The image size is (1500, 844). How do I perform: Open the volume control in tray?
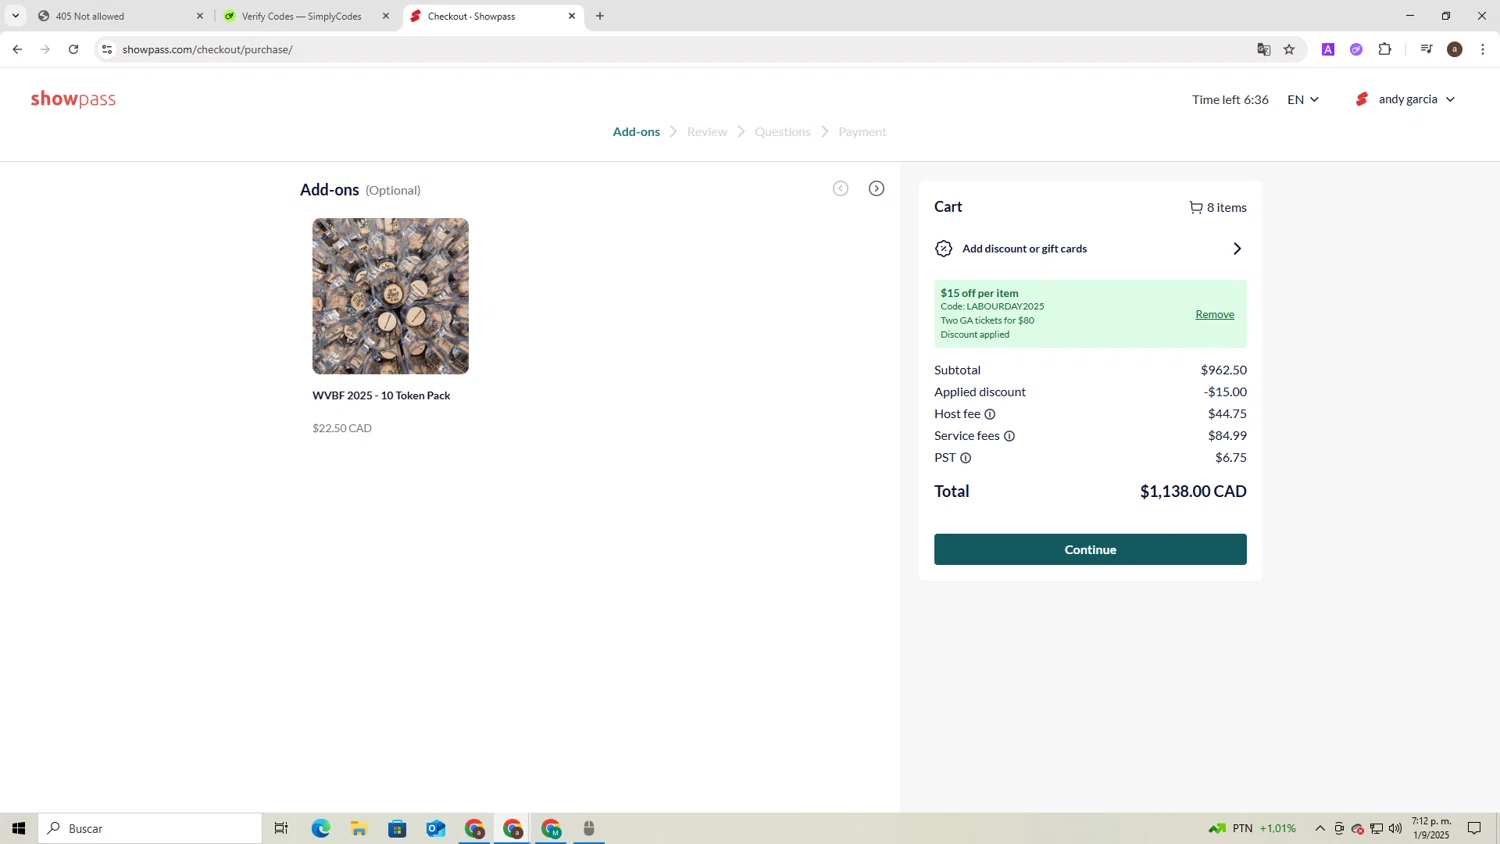pyautogui.click(x=1395, y=828)
